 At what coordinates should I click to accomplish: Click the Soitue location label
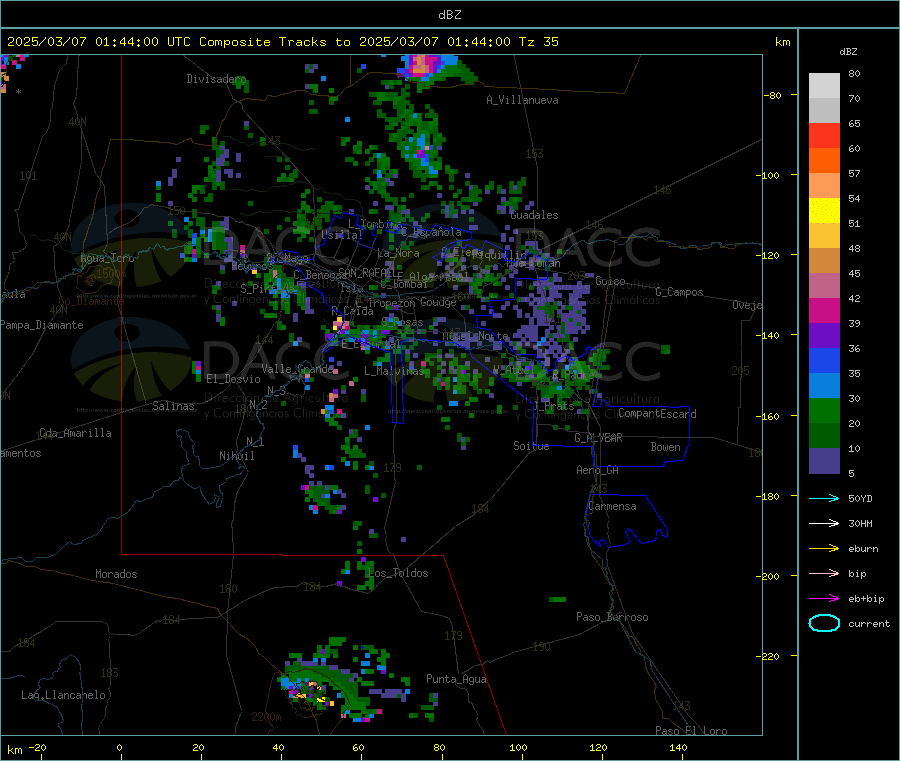pos(531,446)
